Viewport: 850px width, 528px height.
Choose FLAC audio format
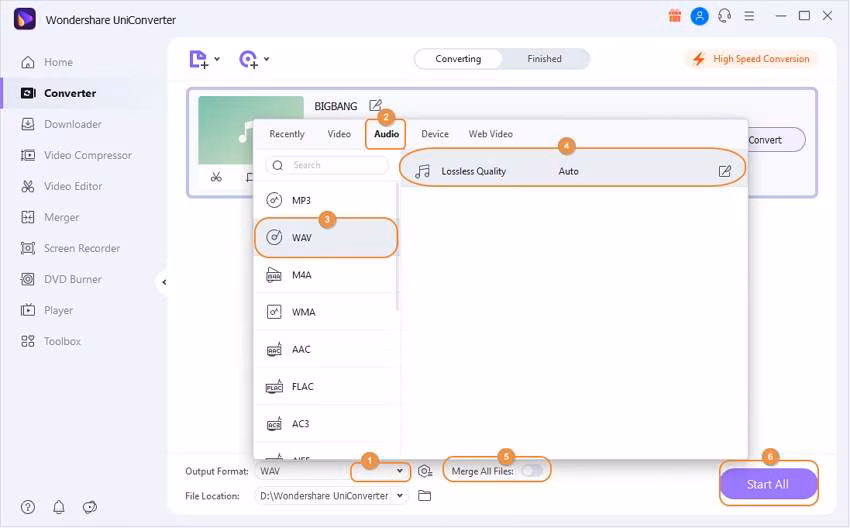326,387
